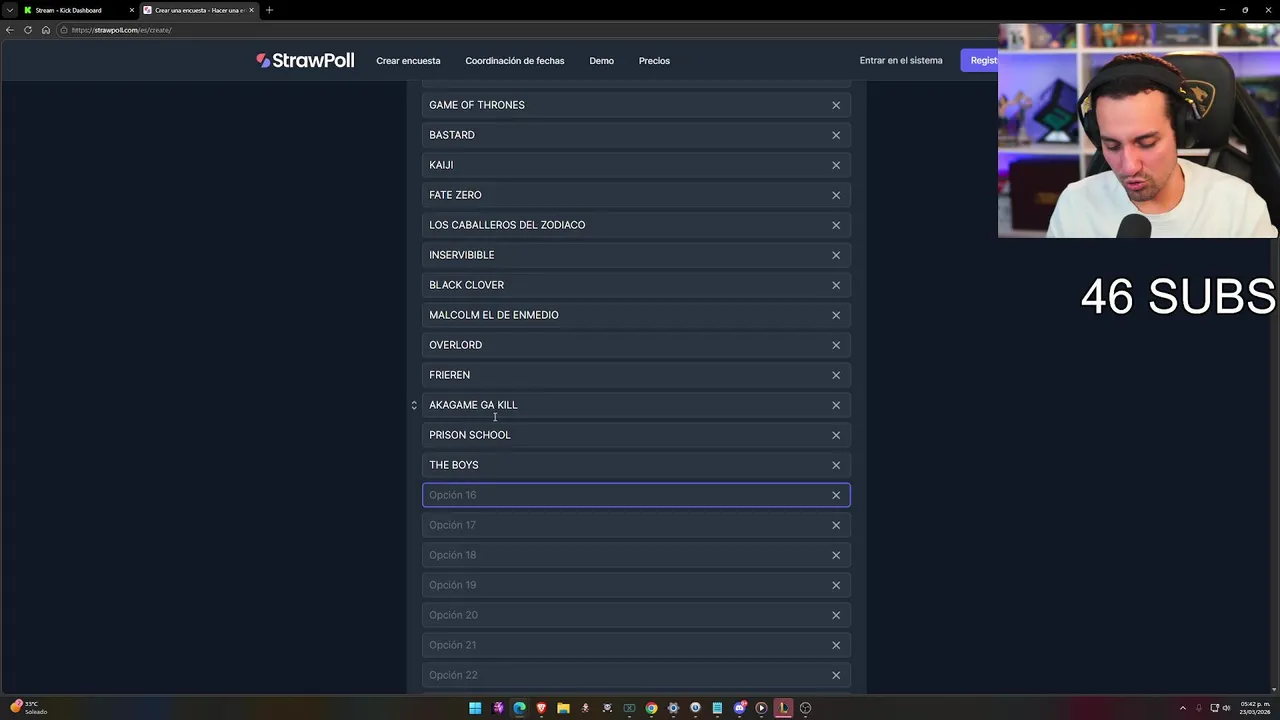
Task: Open the Windows Start menu
Action: coord(475,708)
